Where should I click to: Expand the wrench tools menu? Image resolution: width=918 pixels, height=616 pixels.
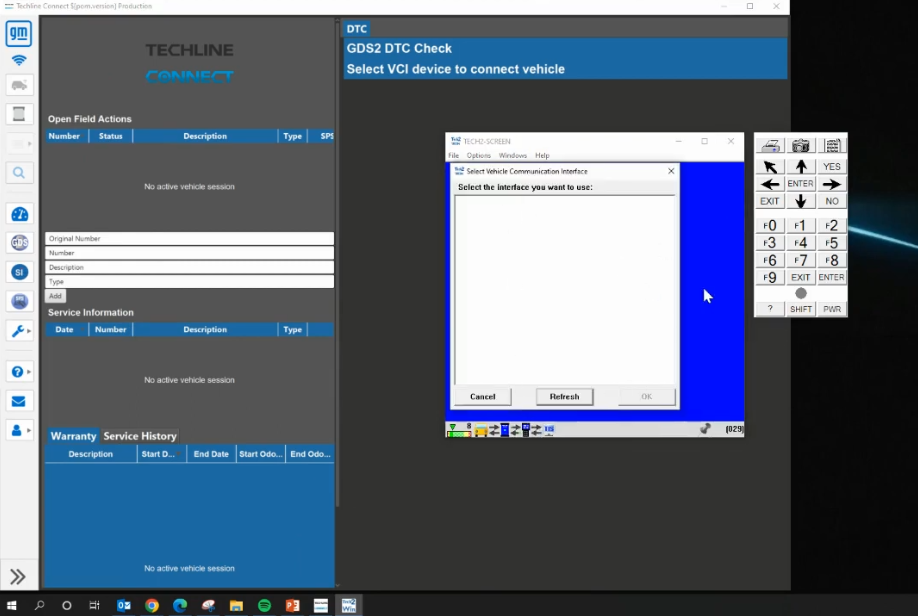tap(20, 331)
